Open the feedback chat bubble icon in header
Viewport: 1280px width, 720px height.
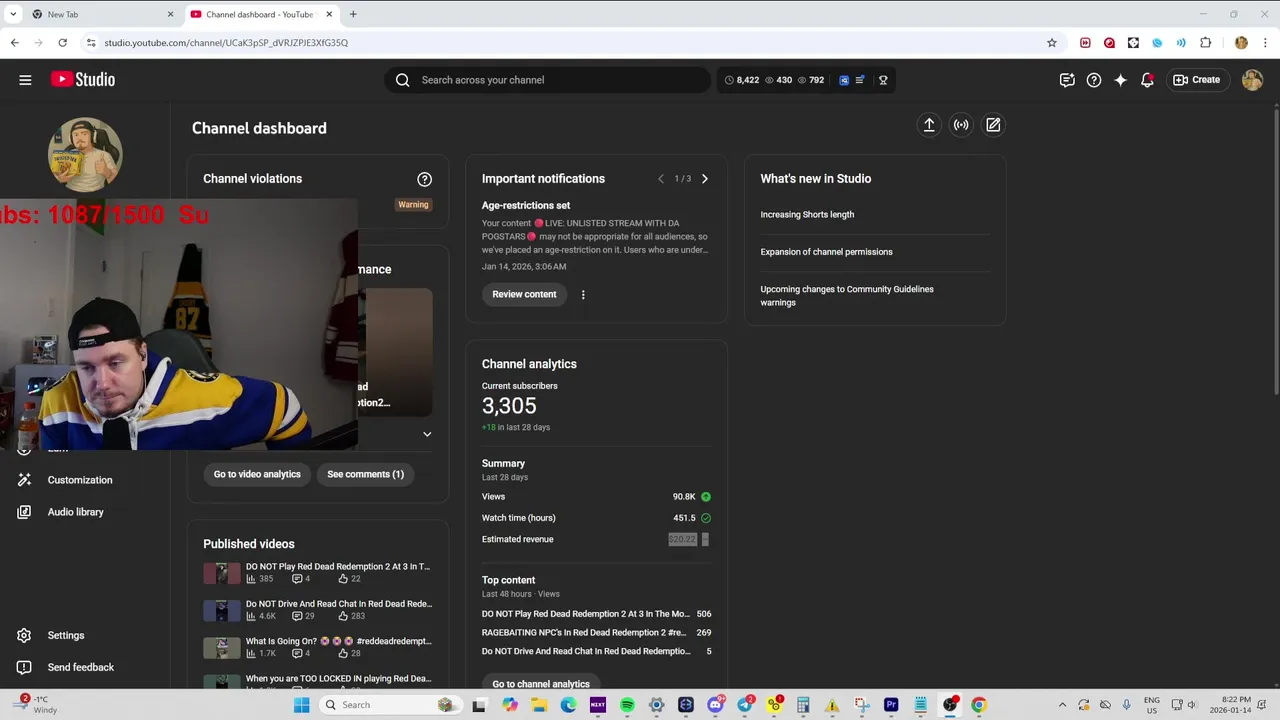pos(1067,80)
